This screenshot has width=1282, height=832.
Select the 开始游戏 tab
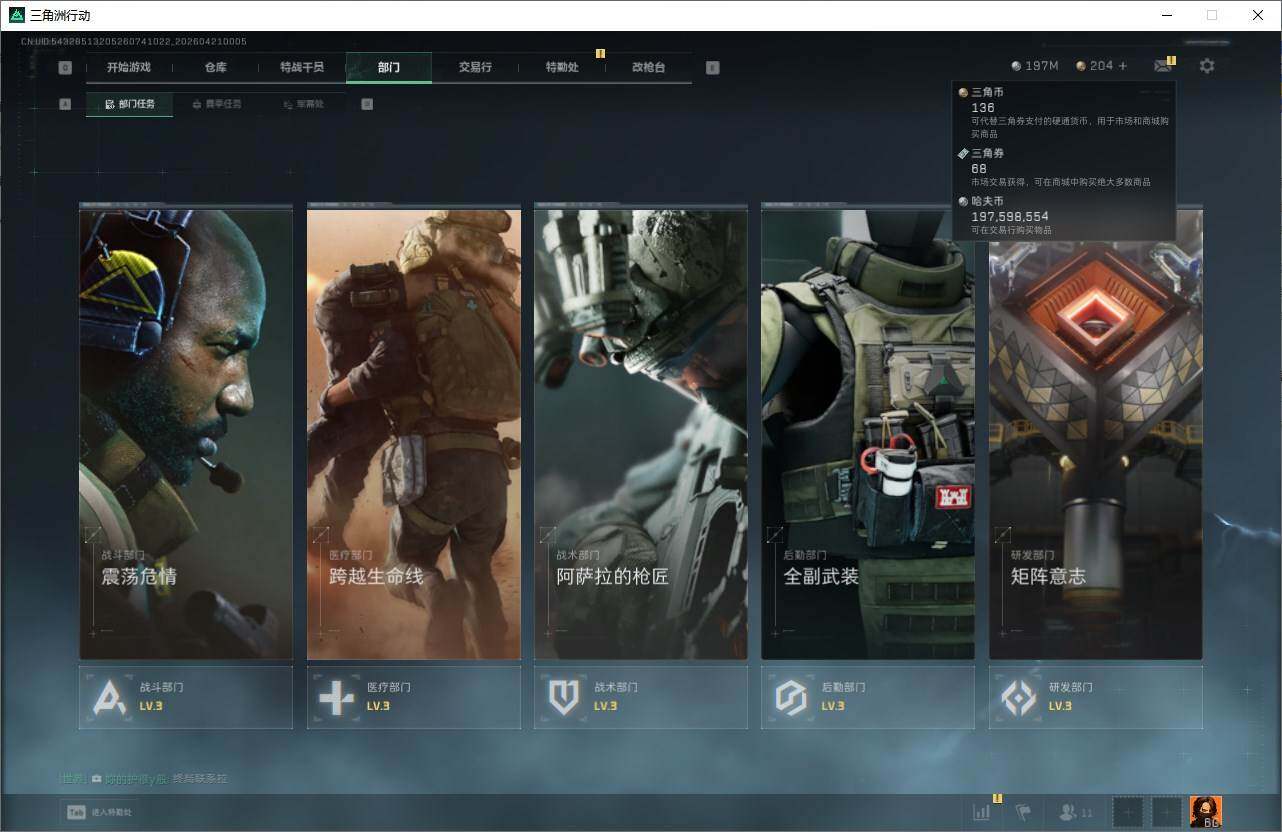pos(129,67)
